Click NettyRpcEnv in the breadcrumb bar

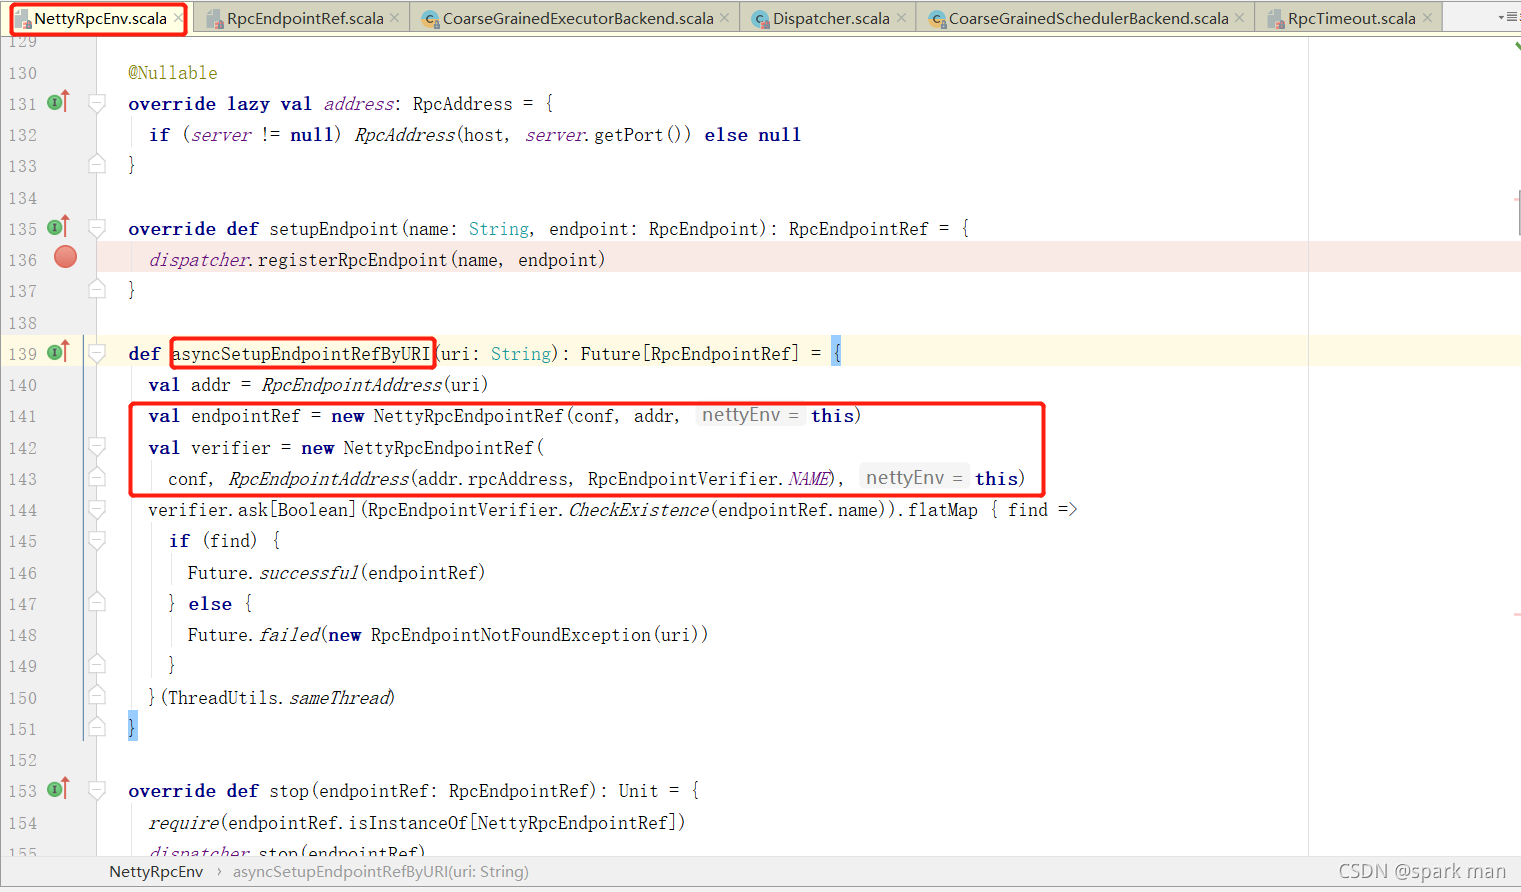pos(156,872)
